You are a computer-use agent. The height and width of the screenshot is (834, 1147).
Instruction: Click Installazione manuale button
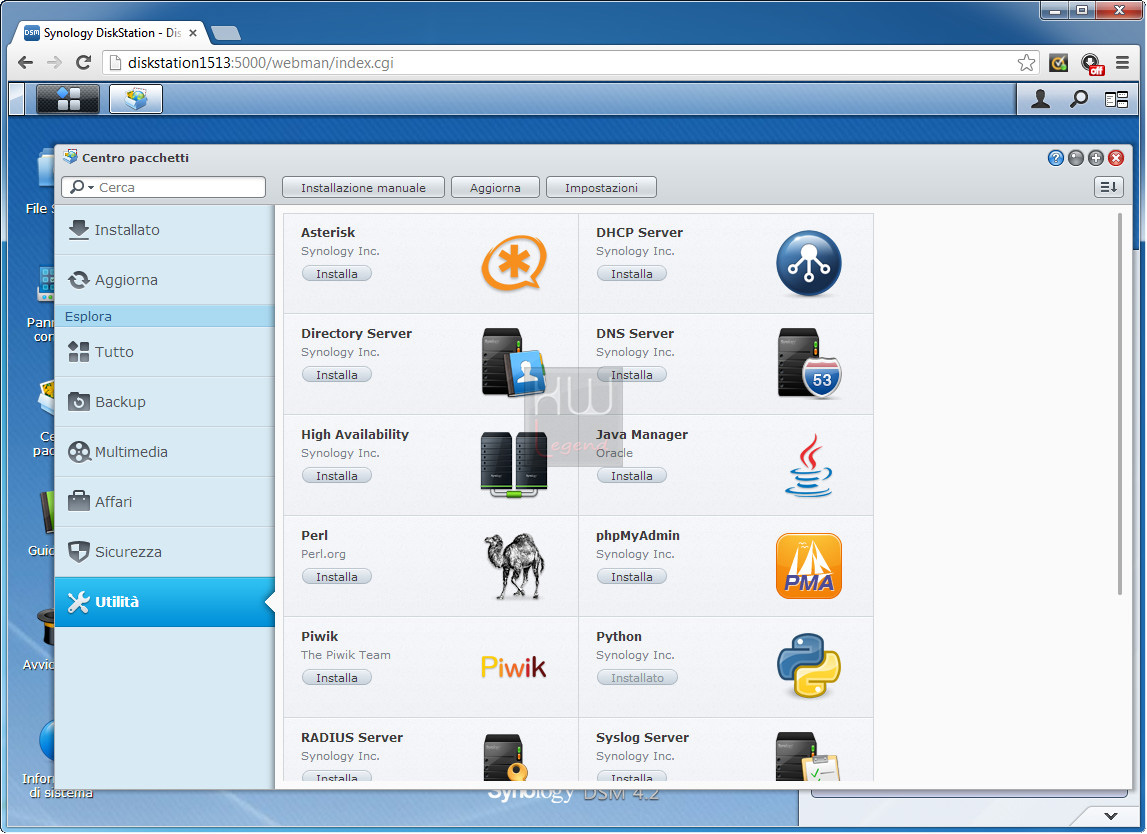click(364, 187)
